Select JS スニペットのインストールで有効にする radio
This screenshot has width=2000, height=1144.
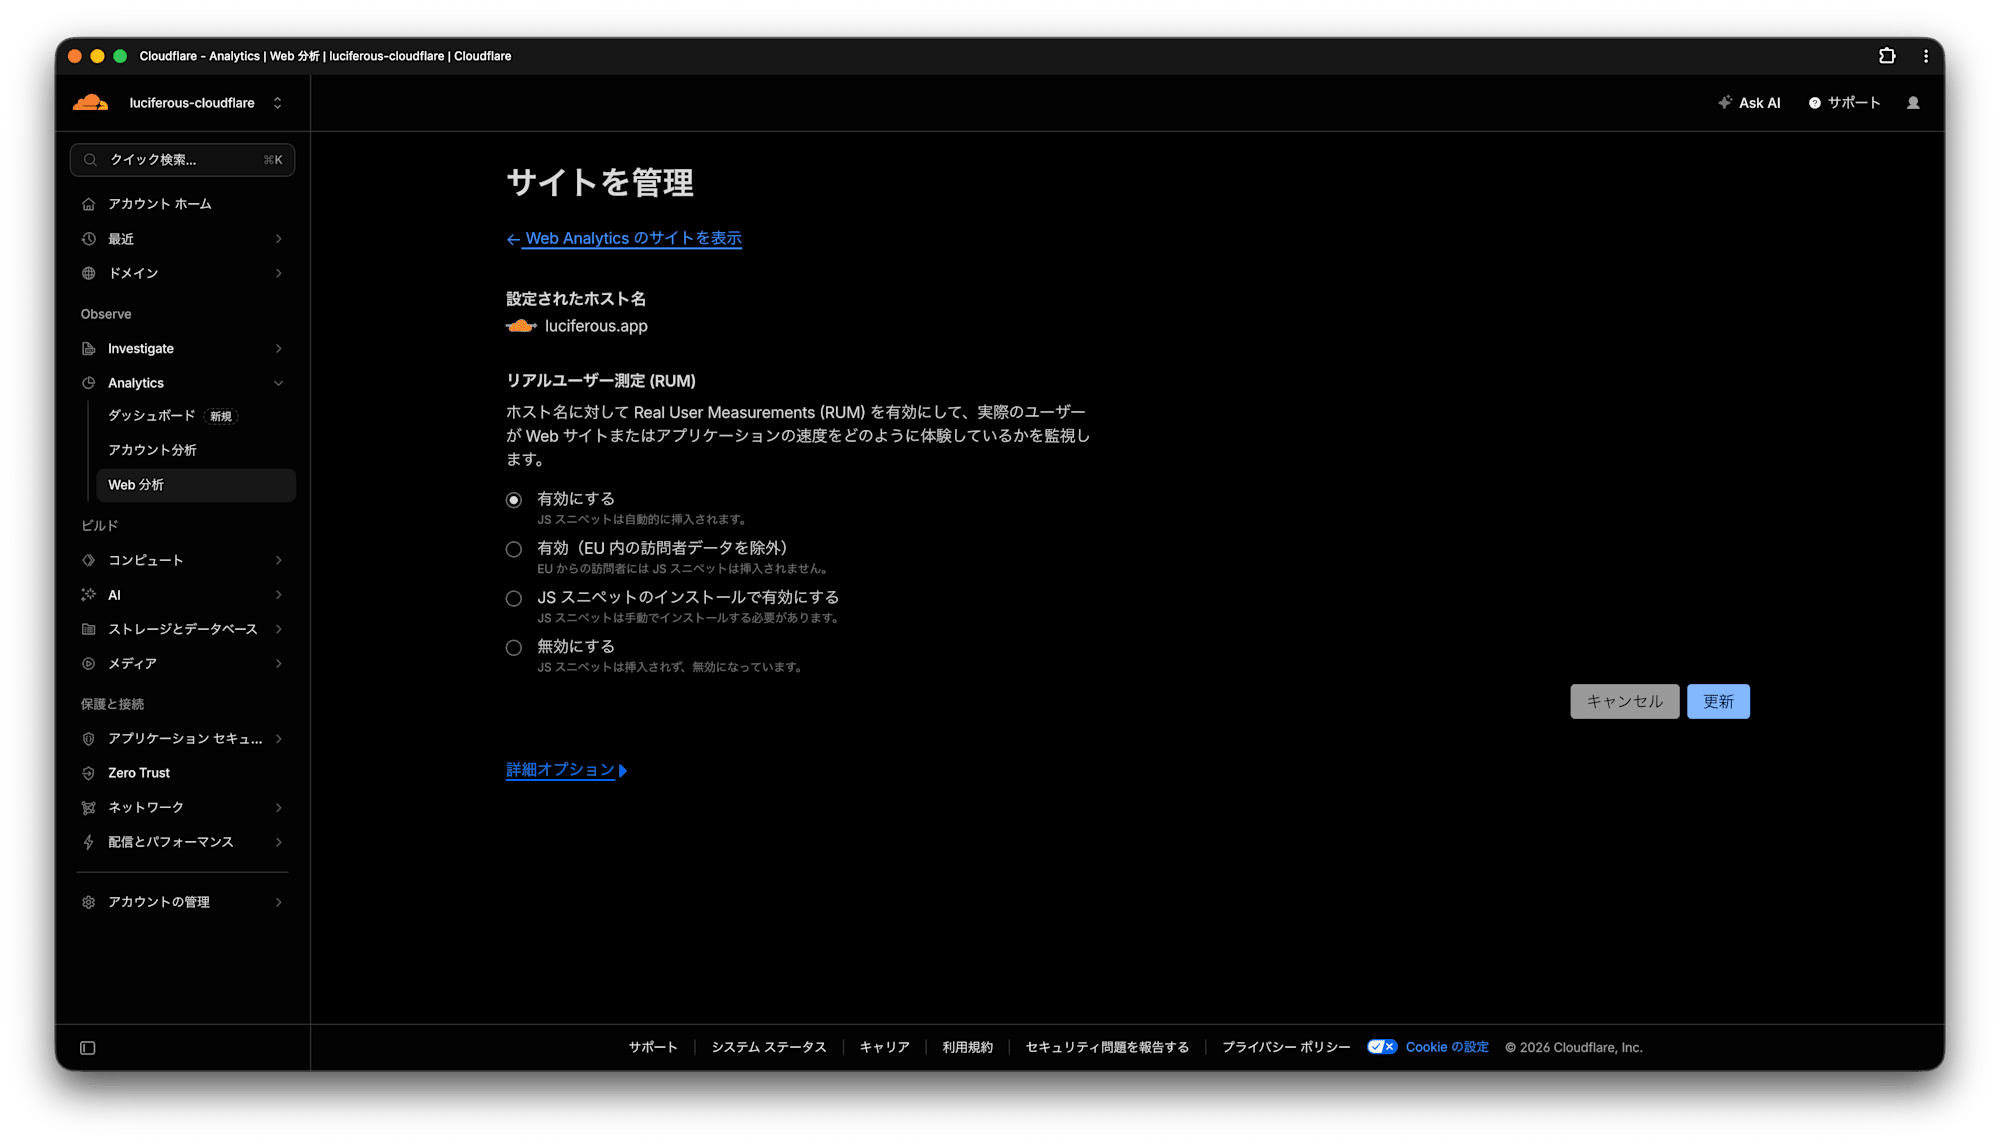[514, 598]
